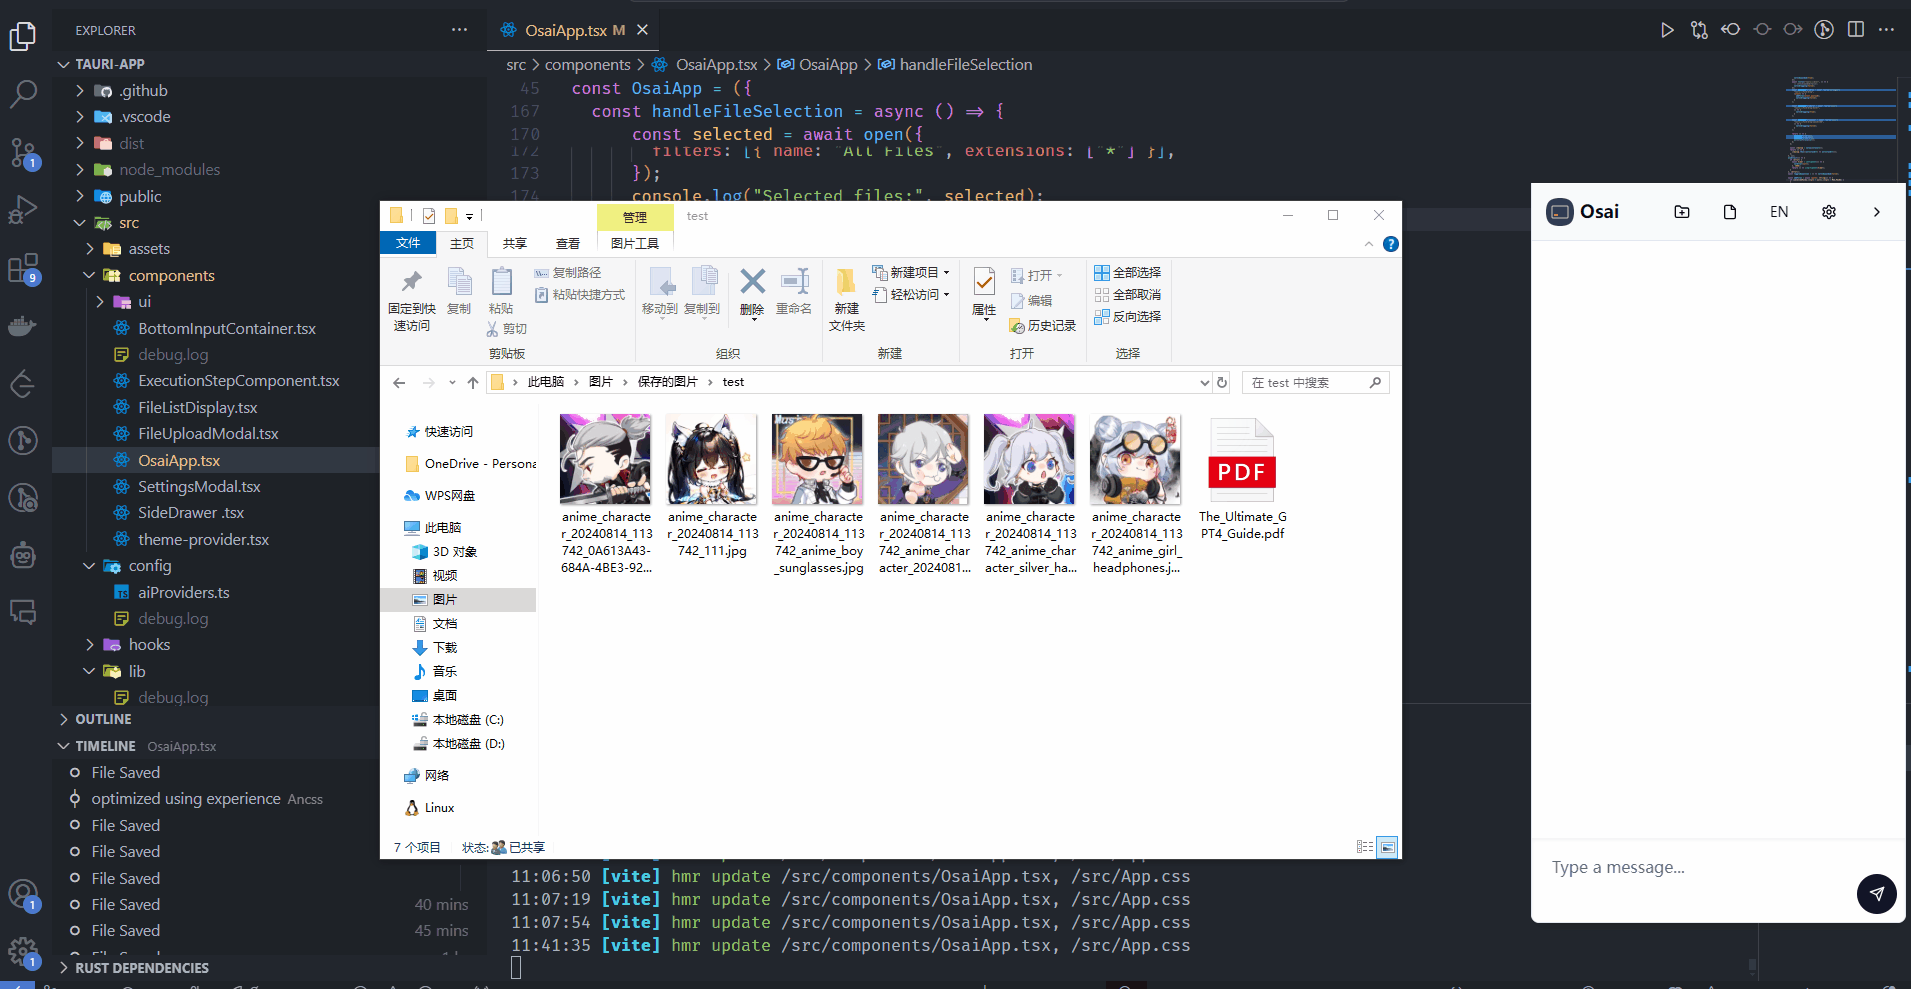
Task: Switch to the 共享 (Share) ribbon tab
Action: point(514,243)
